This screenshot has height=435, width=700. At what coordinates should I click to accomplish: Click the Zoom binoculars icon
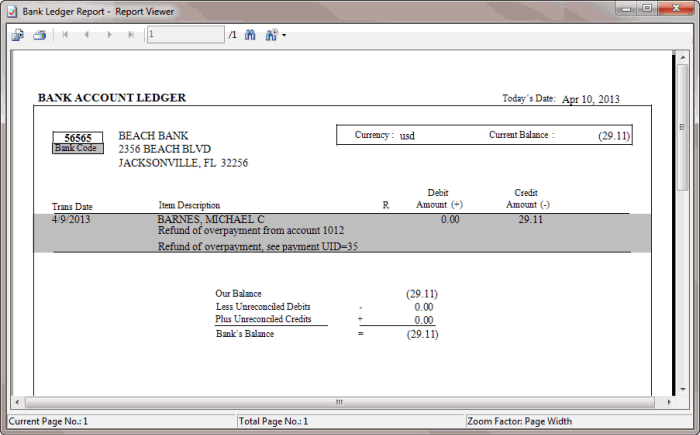[x=271, y=35]
